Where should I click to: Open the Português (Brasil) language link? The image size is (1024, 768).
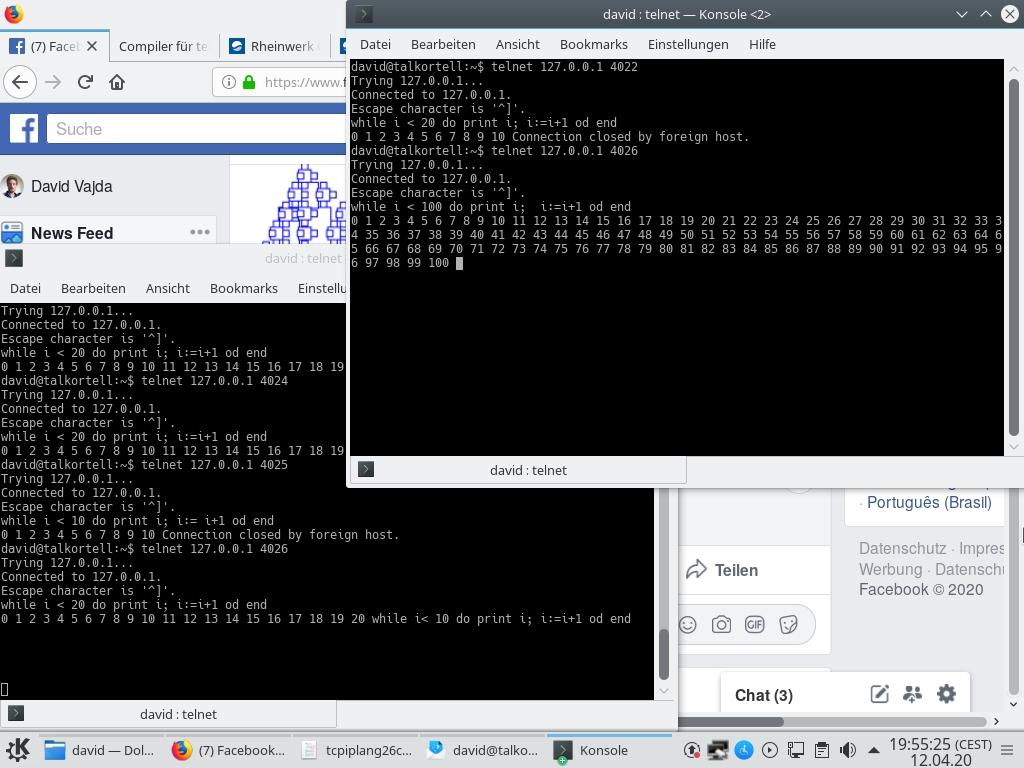click(x=928, y=502)
